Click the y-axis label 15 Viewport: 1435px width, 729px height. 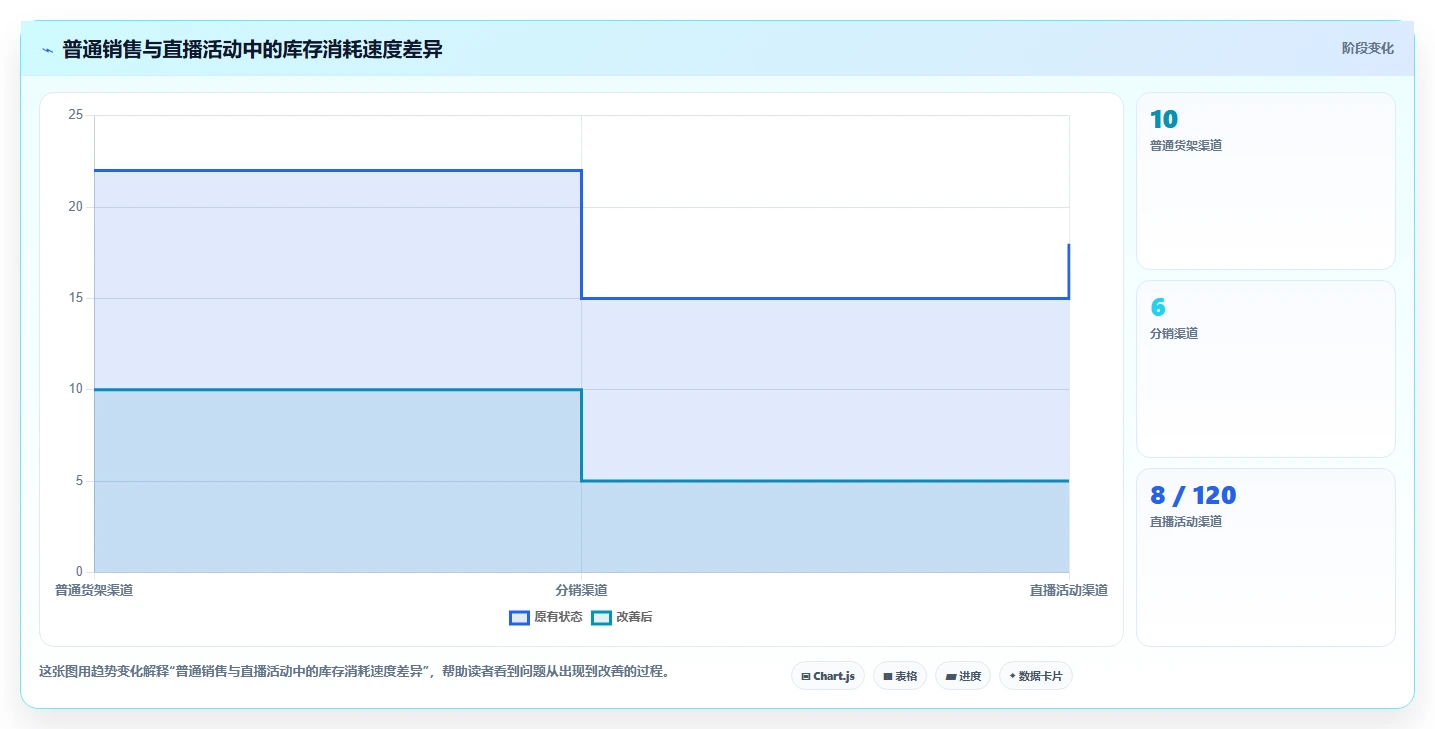tap(75, 298)
